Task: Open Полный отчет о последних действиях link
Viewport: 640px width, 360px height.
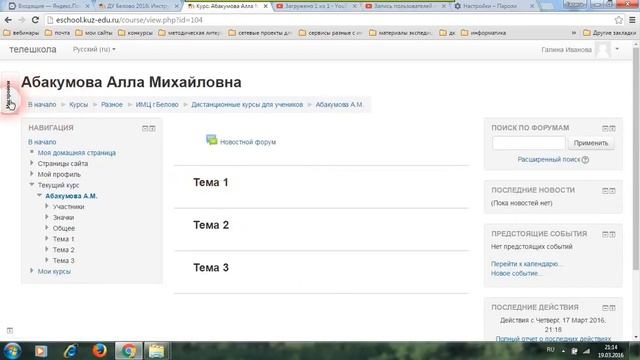Action: (x=553, y=338)
